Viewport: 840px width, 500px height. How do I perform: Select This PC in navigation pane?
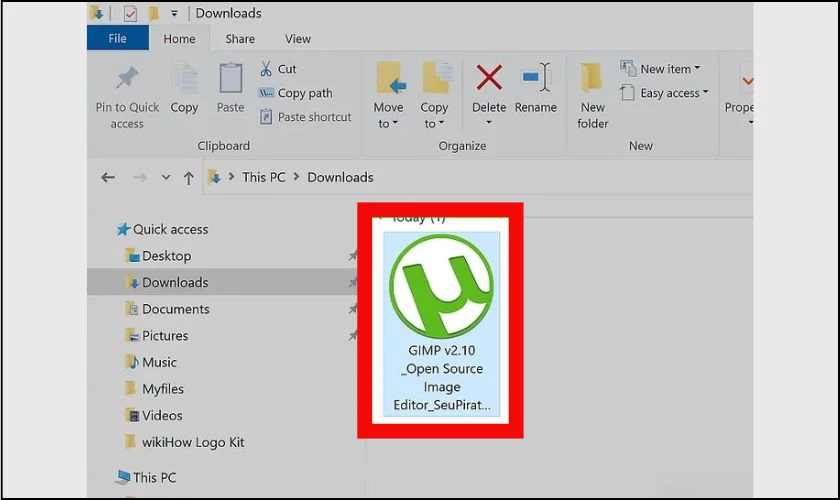(146, 477)
